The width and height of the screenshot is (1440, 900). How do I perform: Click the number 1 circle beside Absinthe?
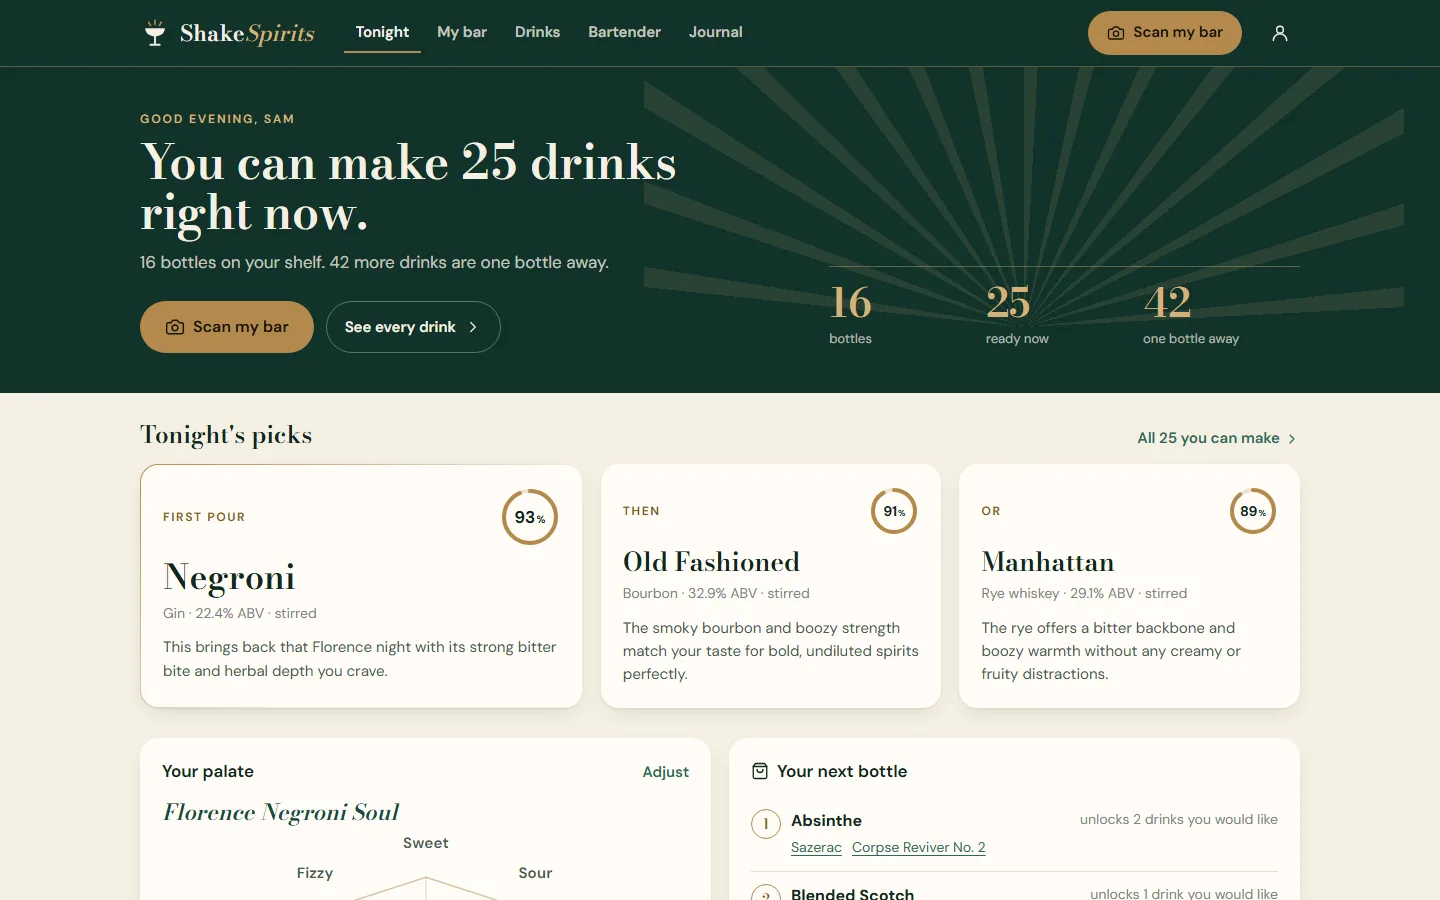click(x=766, y=824)
